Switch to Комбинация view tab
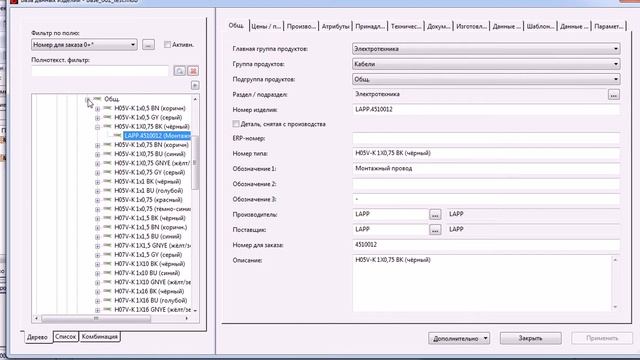 coord(100,337)
